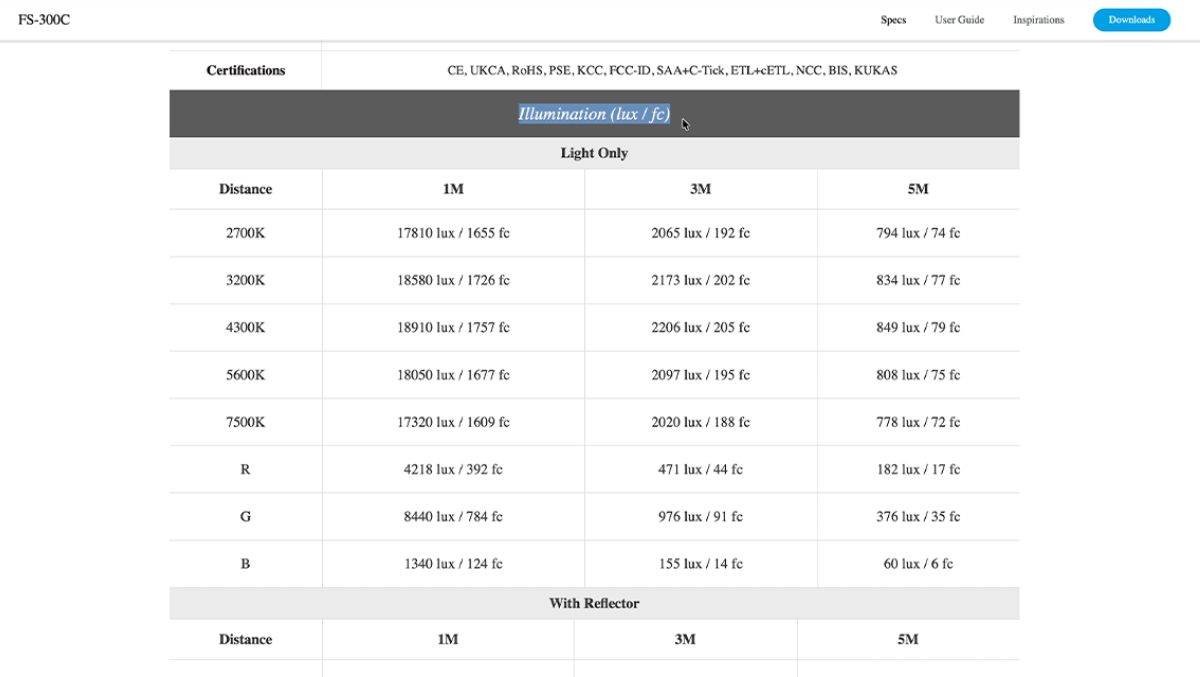Select the With Reflector section header
Image resolution: width=1200 pixels, height=677 pixels.
[x=594, y=603]
